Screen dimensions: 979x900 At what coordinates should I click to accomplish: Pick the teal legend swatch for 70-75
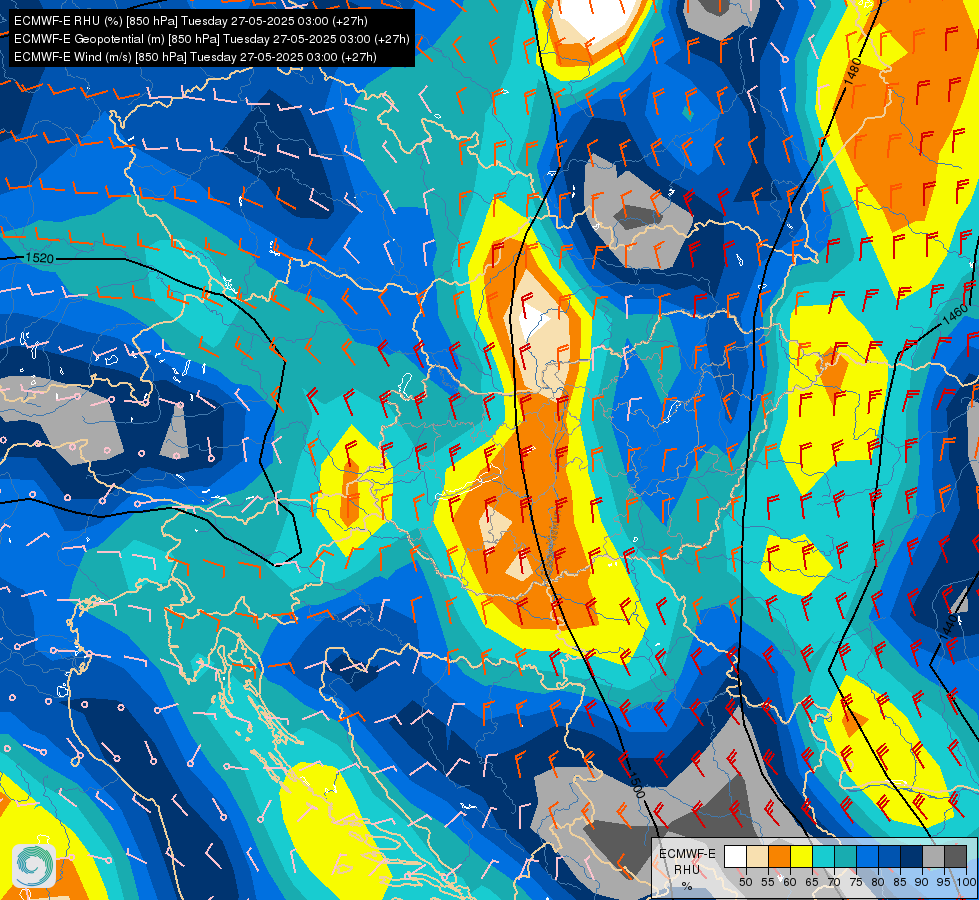(x=845, y=856)
